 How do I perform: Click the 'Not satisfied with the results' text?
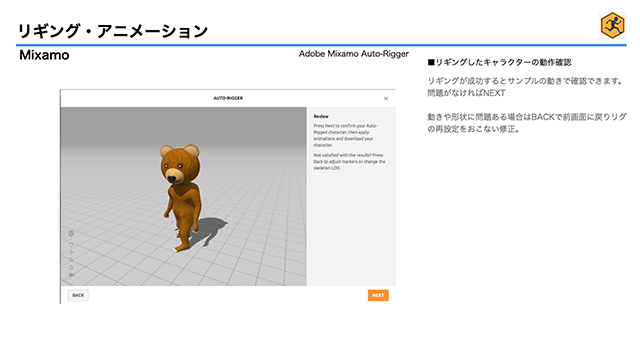tap(349, 162)
